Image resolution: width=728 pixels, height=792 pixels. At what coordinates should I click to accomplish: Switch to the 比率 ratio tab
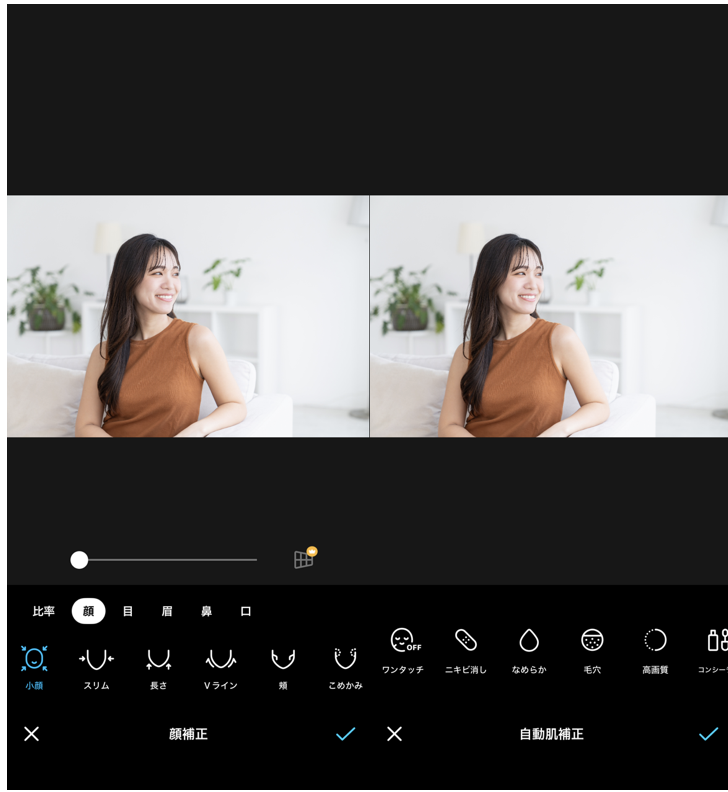[x=44, y=611]
